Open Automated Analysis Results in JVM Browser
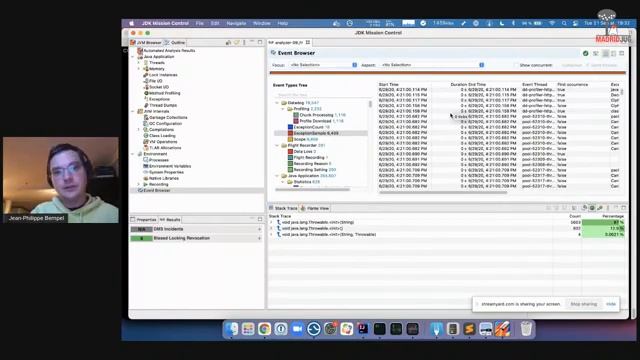 pyautogui.click(x=169, y=51)
